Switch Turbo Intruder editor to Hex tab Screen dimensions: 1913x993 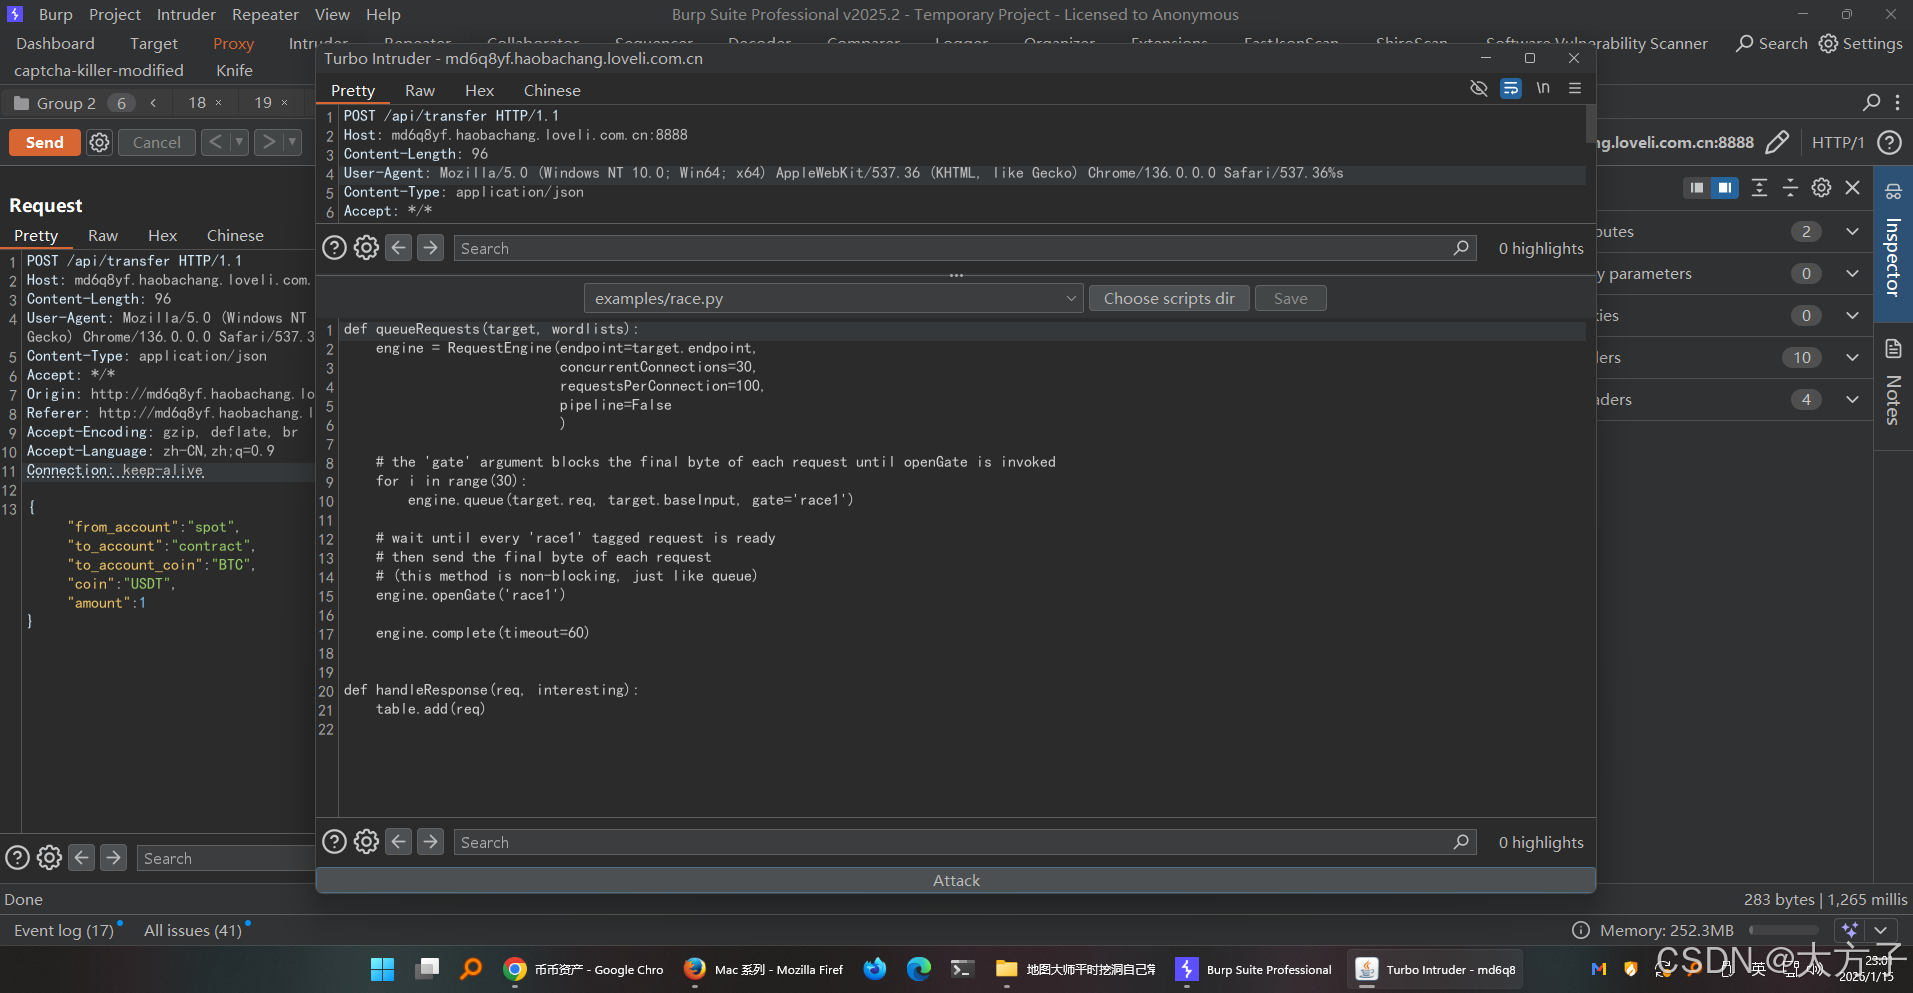click(x=479, y=90)
